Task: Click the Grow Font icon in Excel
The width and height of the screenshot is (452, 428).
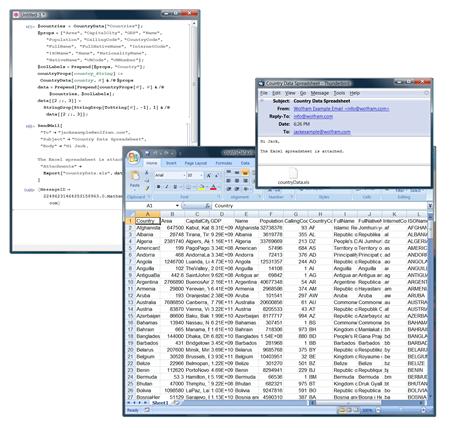Action: click(209, 175)
